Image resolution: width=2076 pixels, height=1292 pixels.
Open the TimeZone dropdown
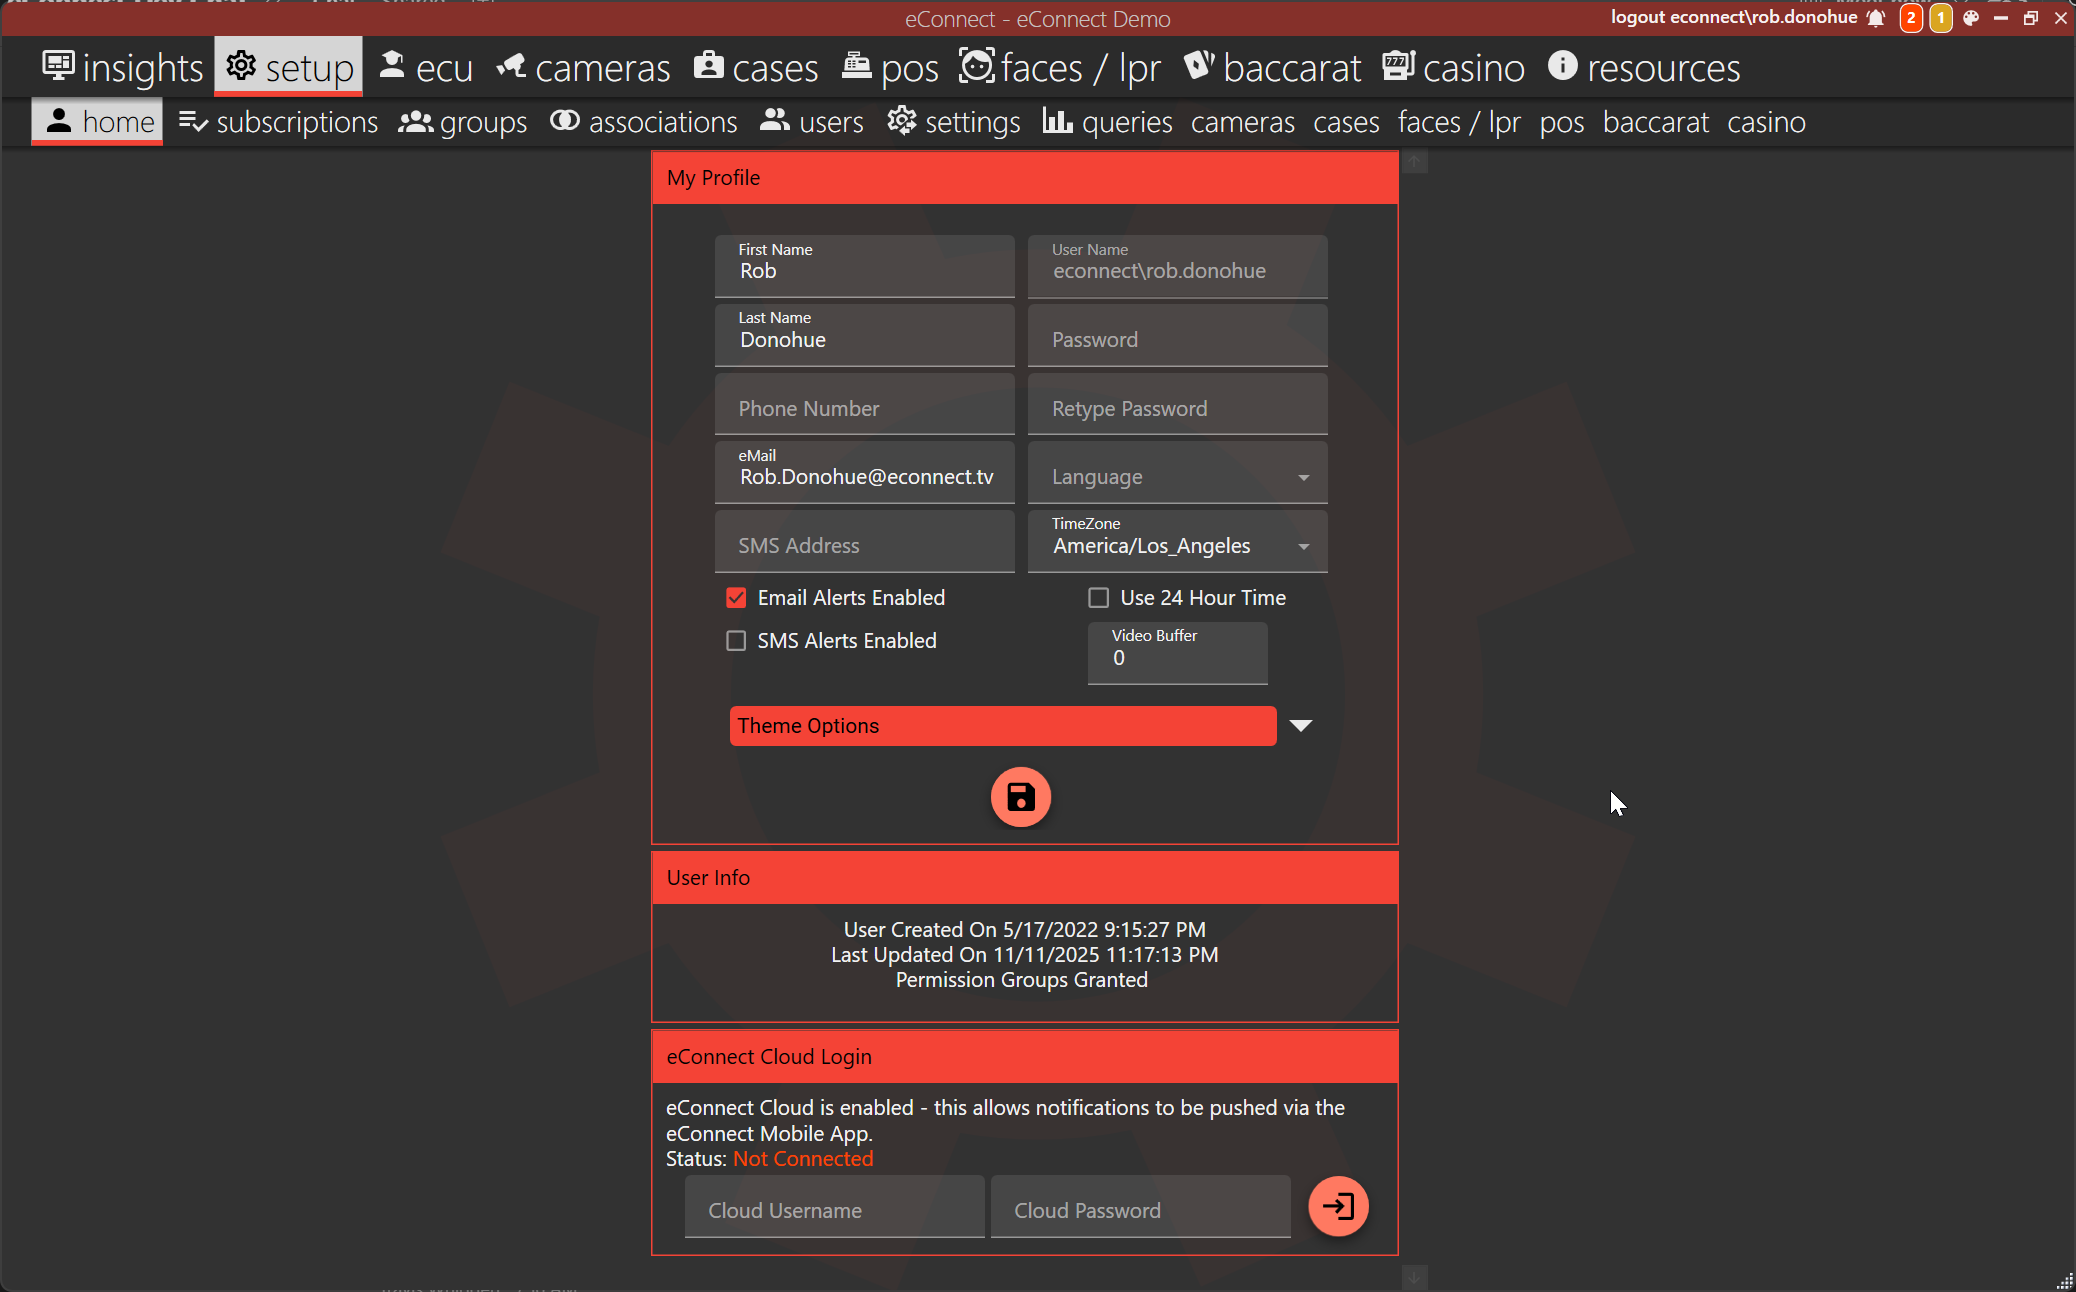pos(1177,545)
